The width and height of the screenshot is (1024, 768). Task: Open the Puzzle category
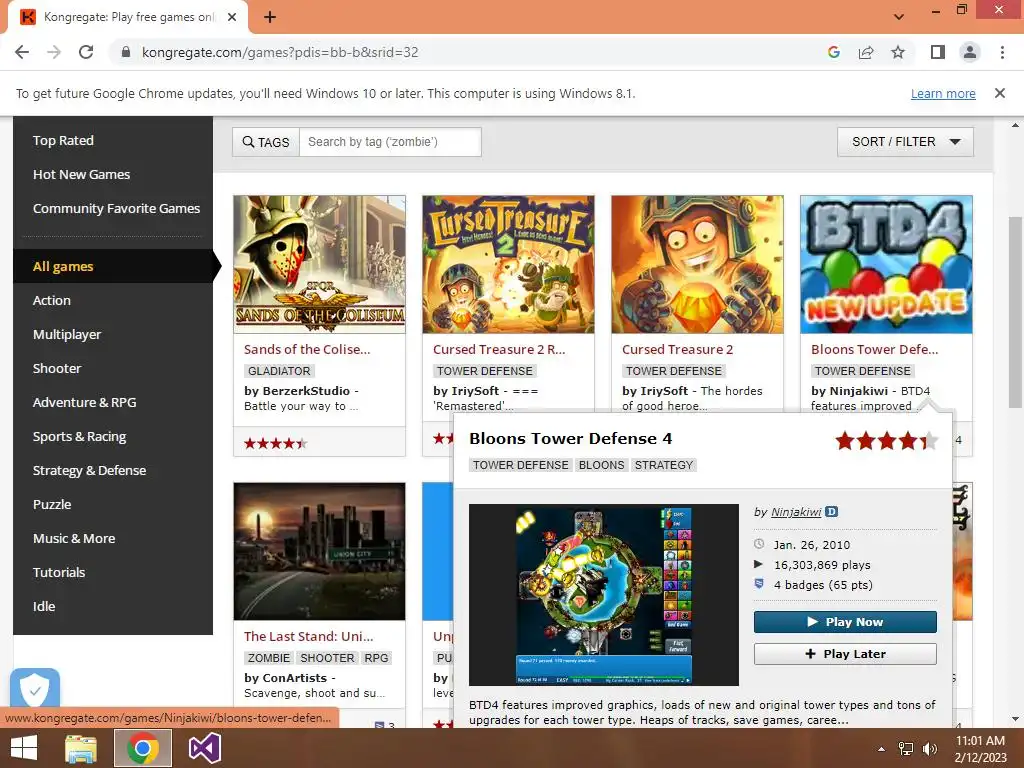click(52, 504)
